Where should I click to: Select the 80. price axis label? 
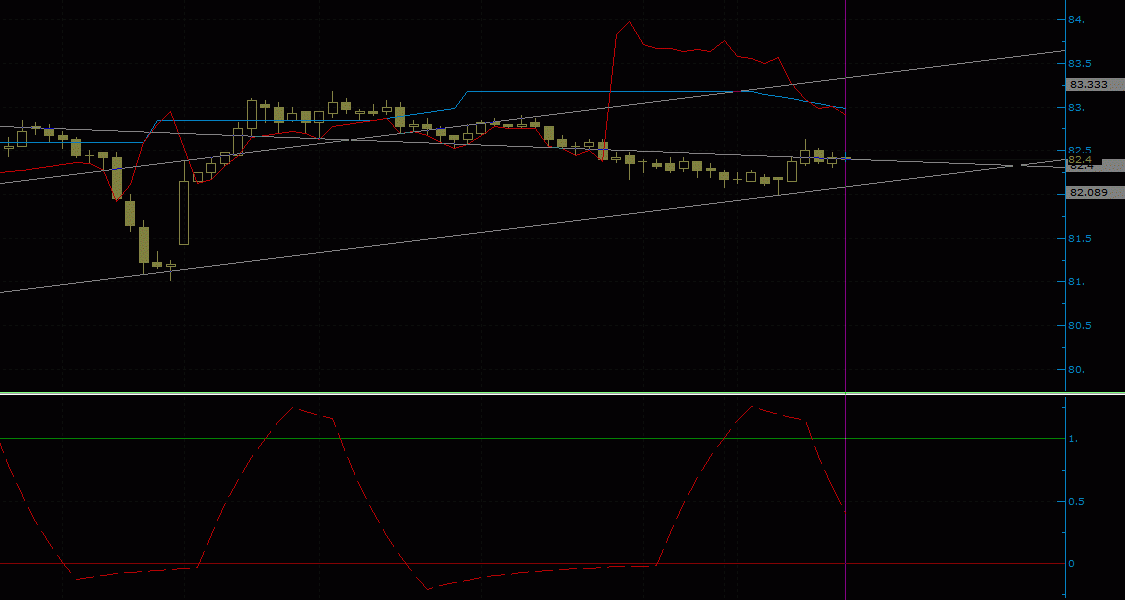1077,370
